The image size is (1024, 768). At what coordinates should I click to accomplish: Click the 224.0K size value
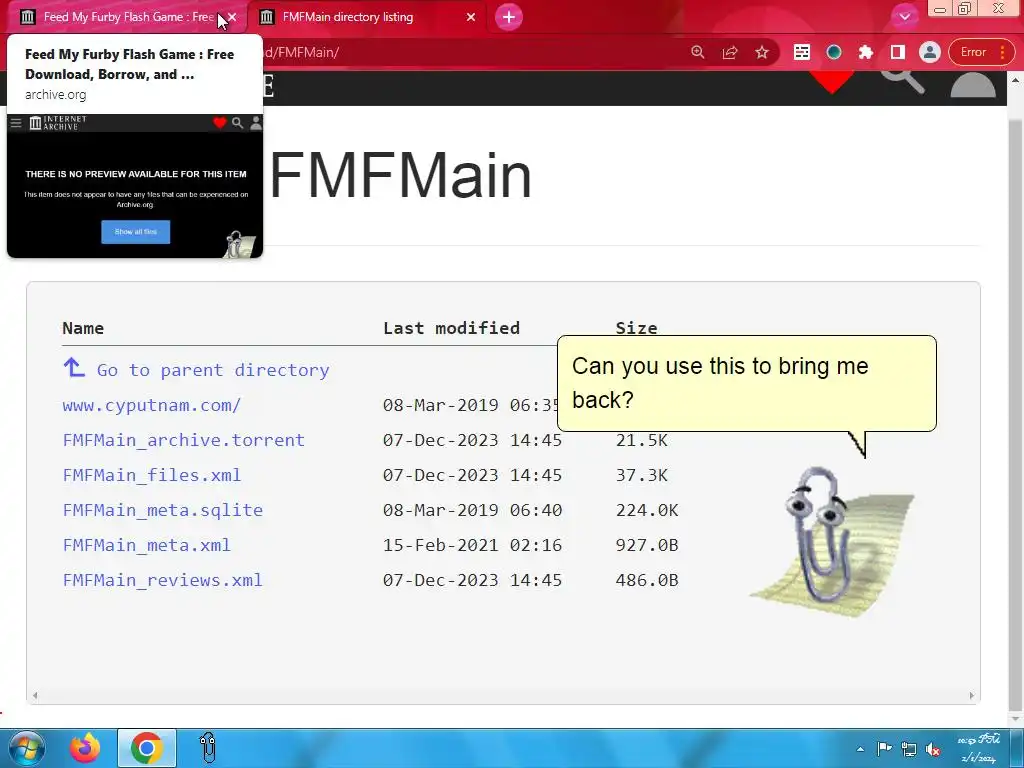647,510
